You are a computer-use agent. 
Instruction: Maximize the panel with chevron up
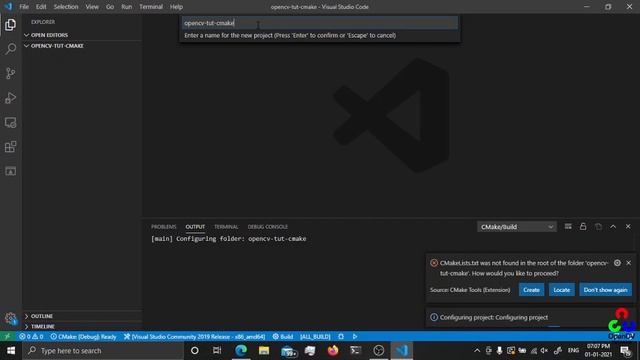coord(613,227)
